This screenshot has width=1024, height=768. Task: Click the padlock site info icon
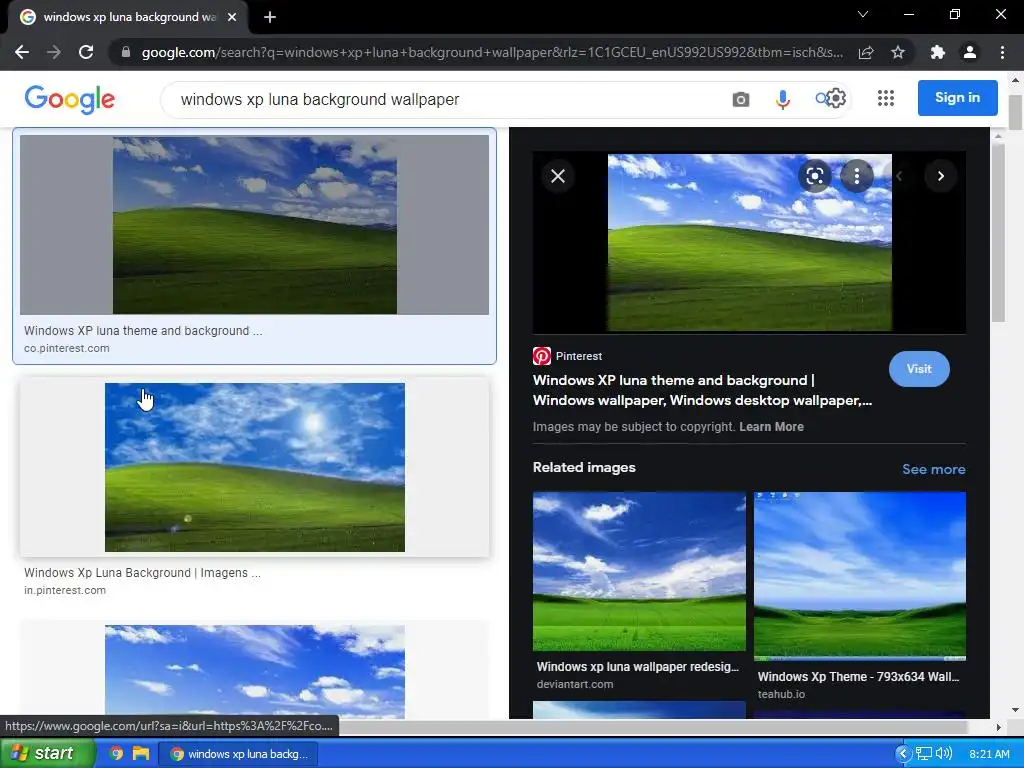point(126,52)
